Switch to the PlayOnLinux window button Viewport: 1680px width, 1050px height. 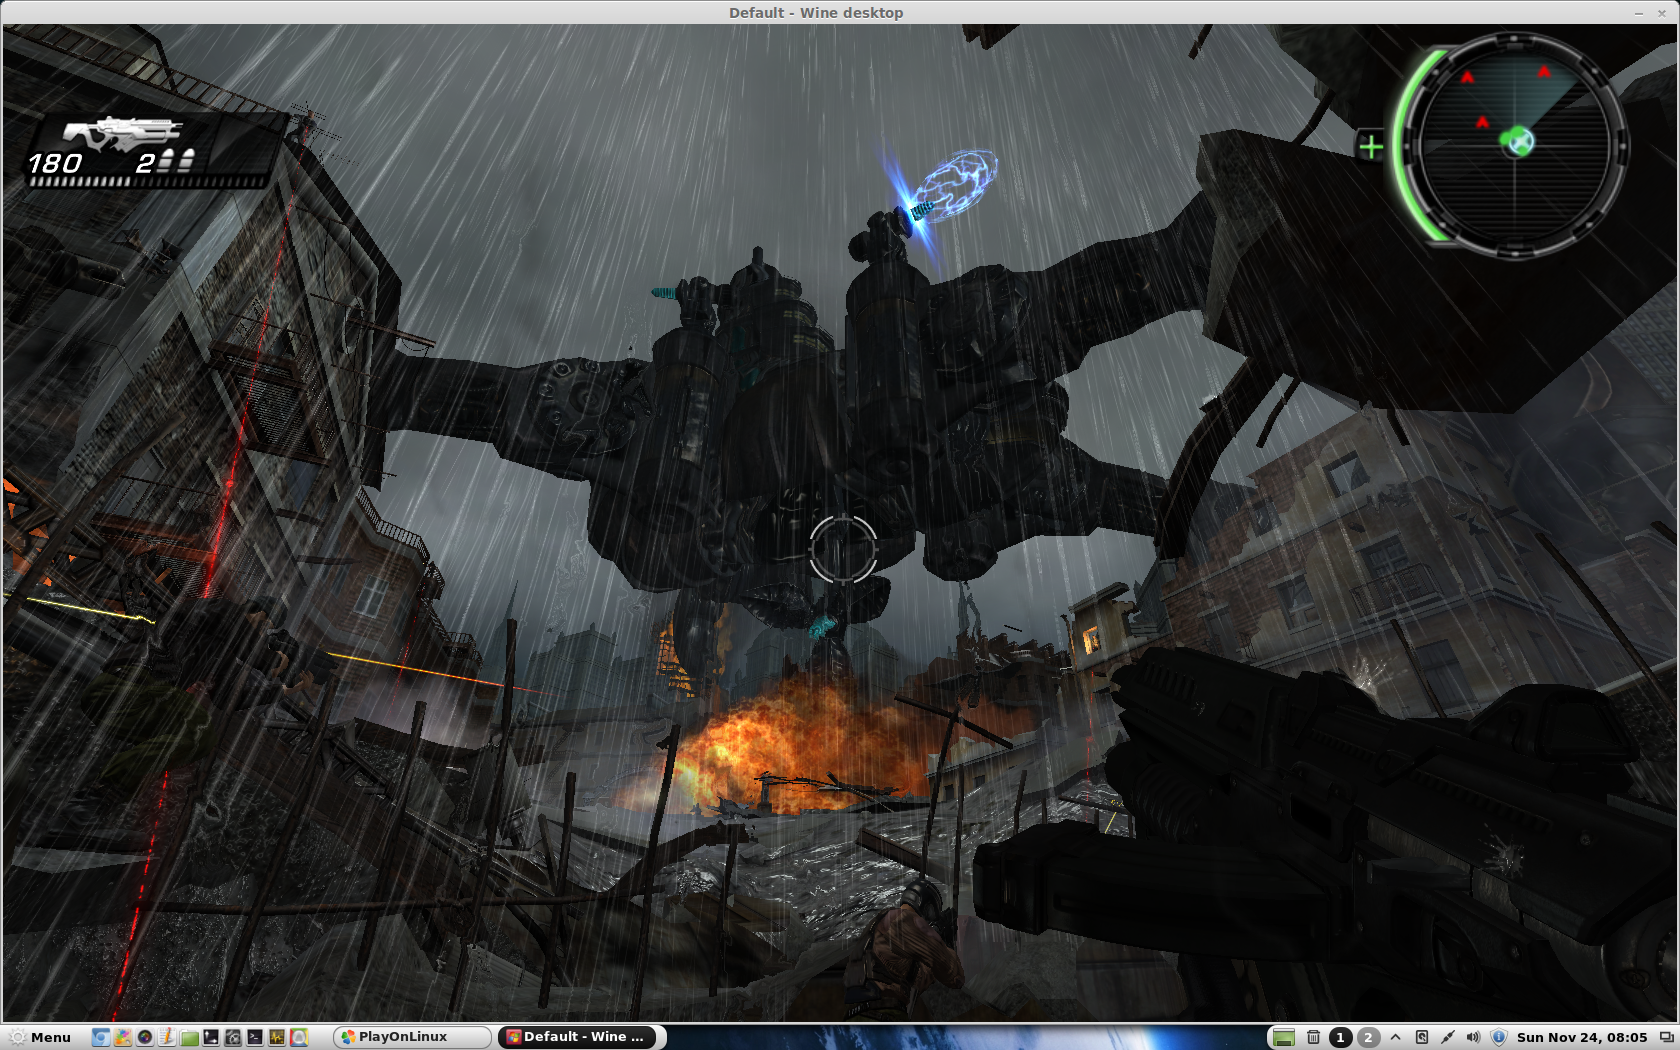point(412,1037)
